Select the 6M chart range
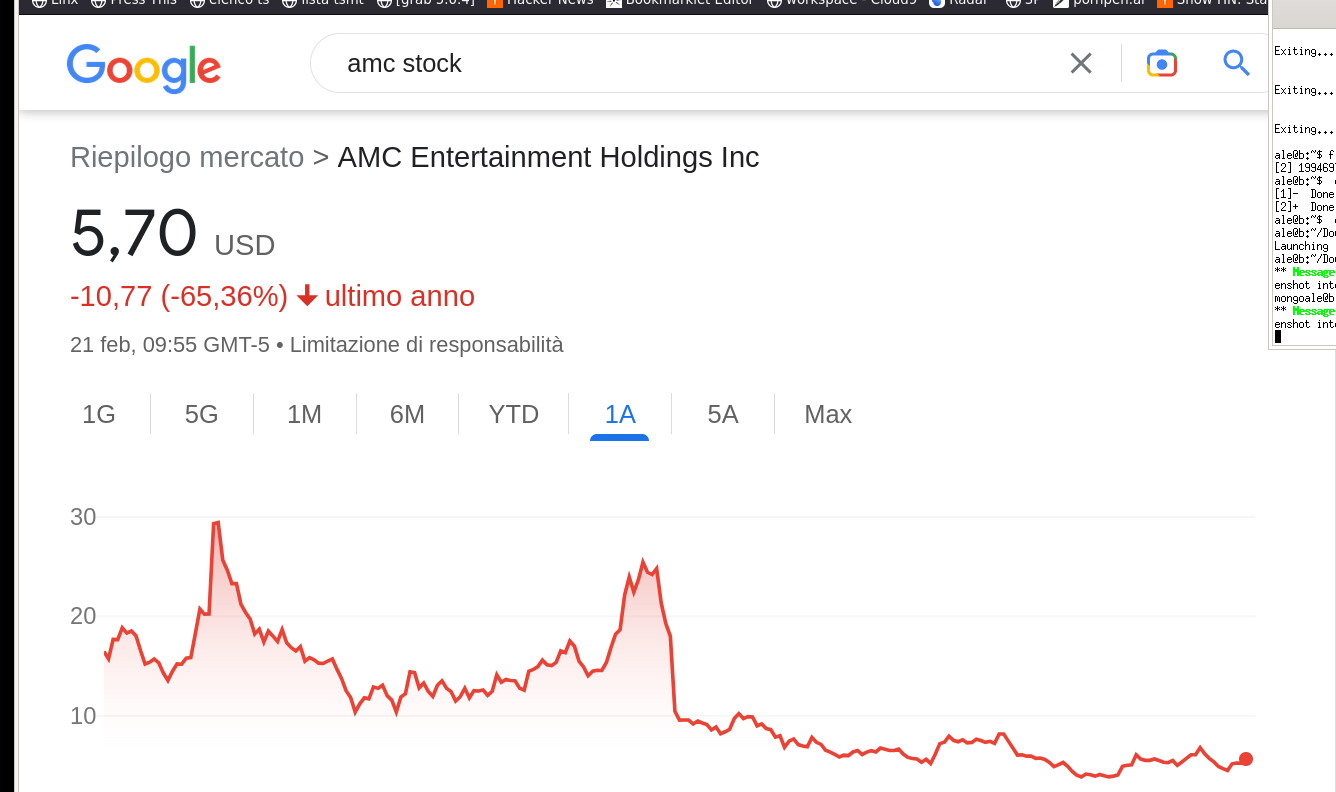Image resolution: width=1336 pixels, height=792 pixels. click(x=407, y=414)
